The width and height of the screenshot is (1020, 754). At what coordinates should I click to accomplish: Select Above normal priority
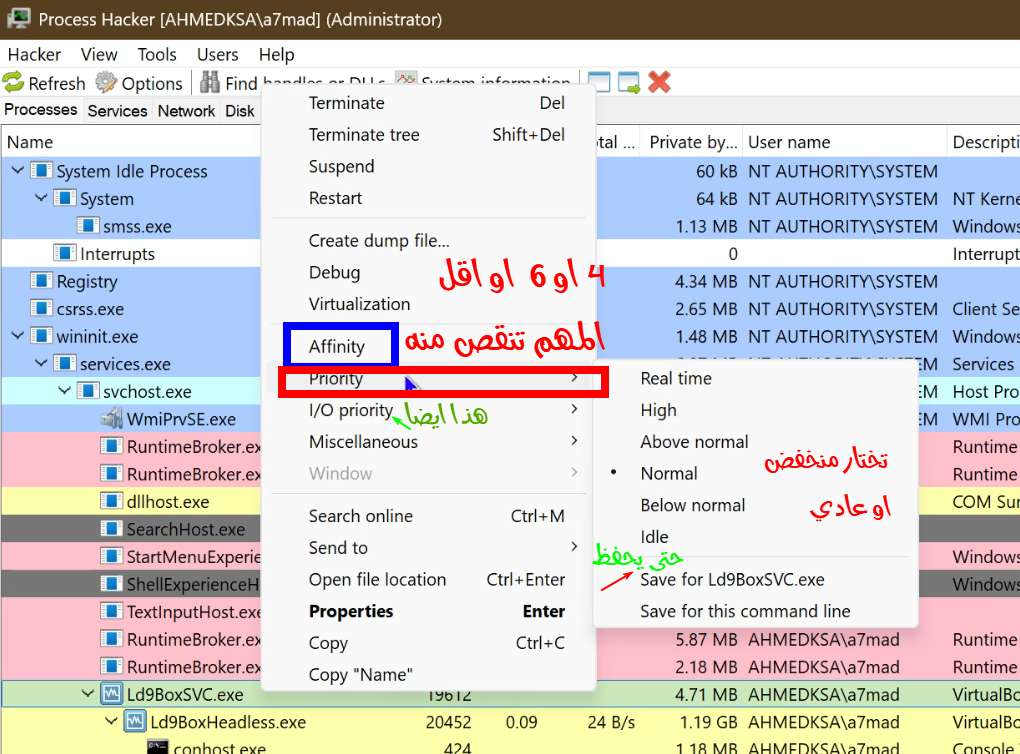pyautogui.click(x=694, y=442)
